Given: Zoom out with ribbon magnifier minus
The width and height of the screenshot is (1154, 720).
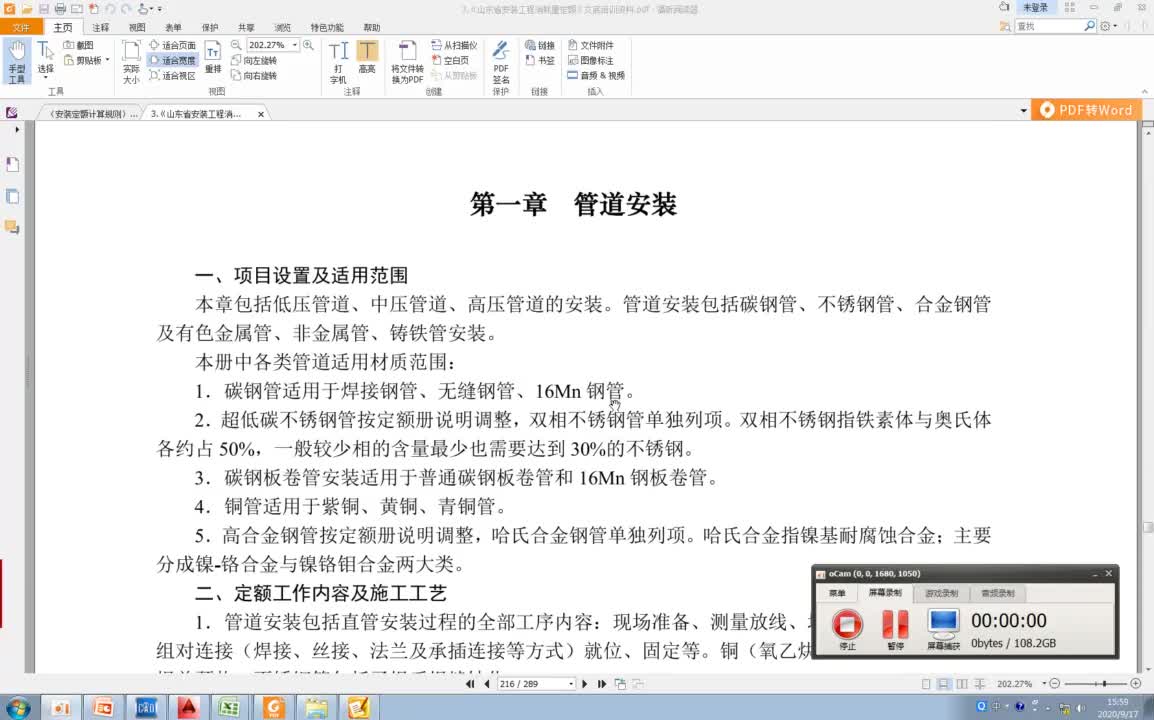Looking at the screenshot, I should click(x=236, y=45).
